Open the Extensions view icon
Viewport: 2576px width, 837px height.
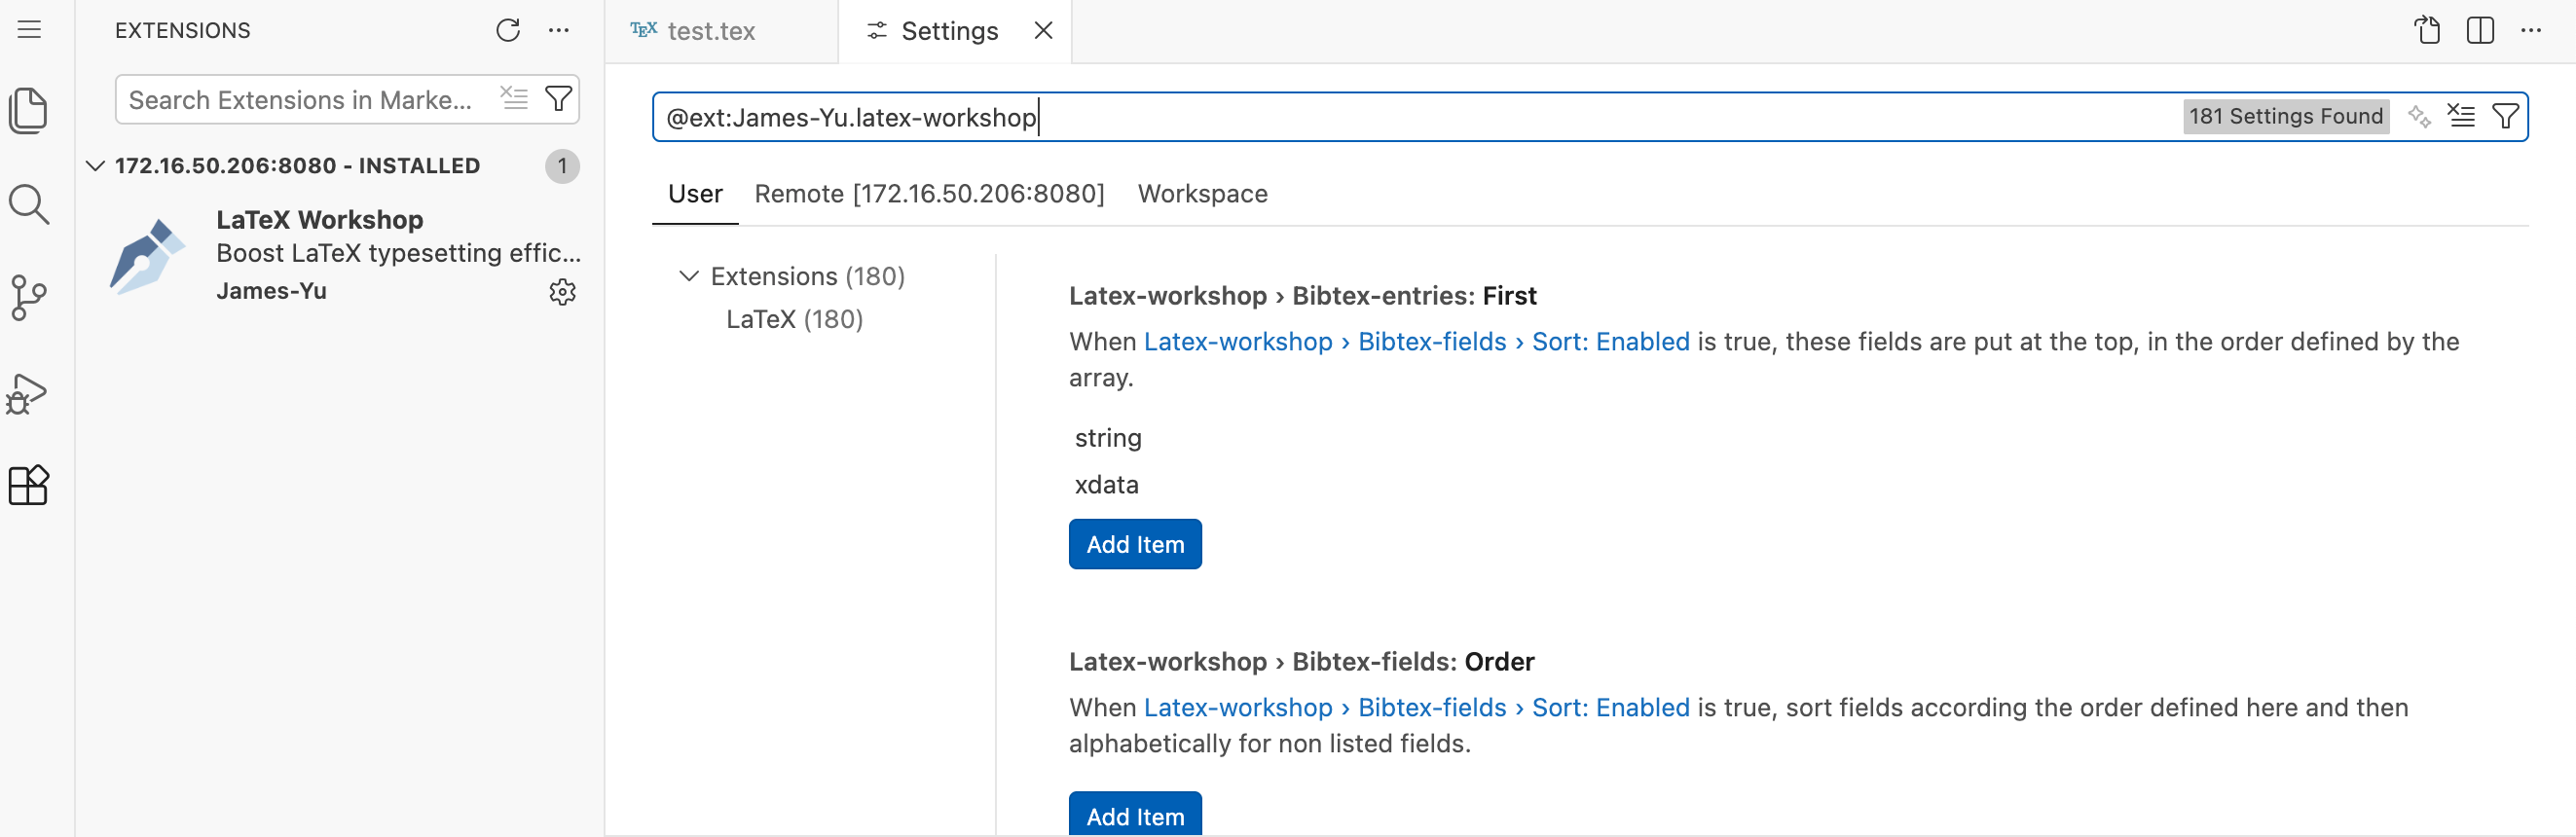[x=29, y=486]
